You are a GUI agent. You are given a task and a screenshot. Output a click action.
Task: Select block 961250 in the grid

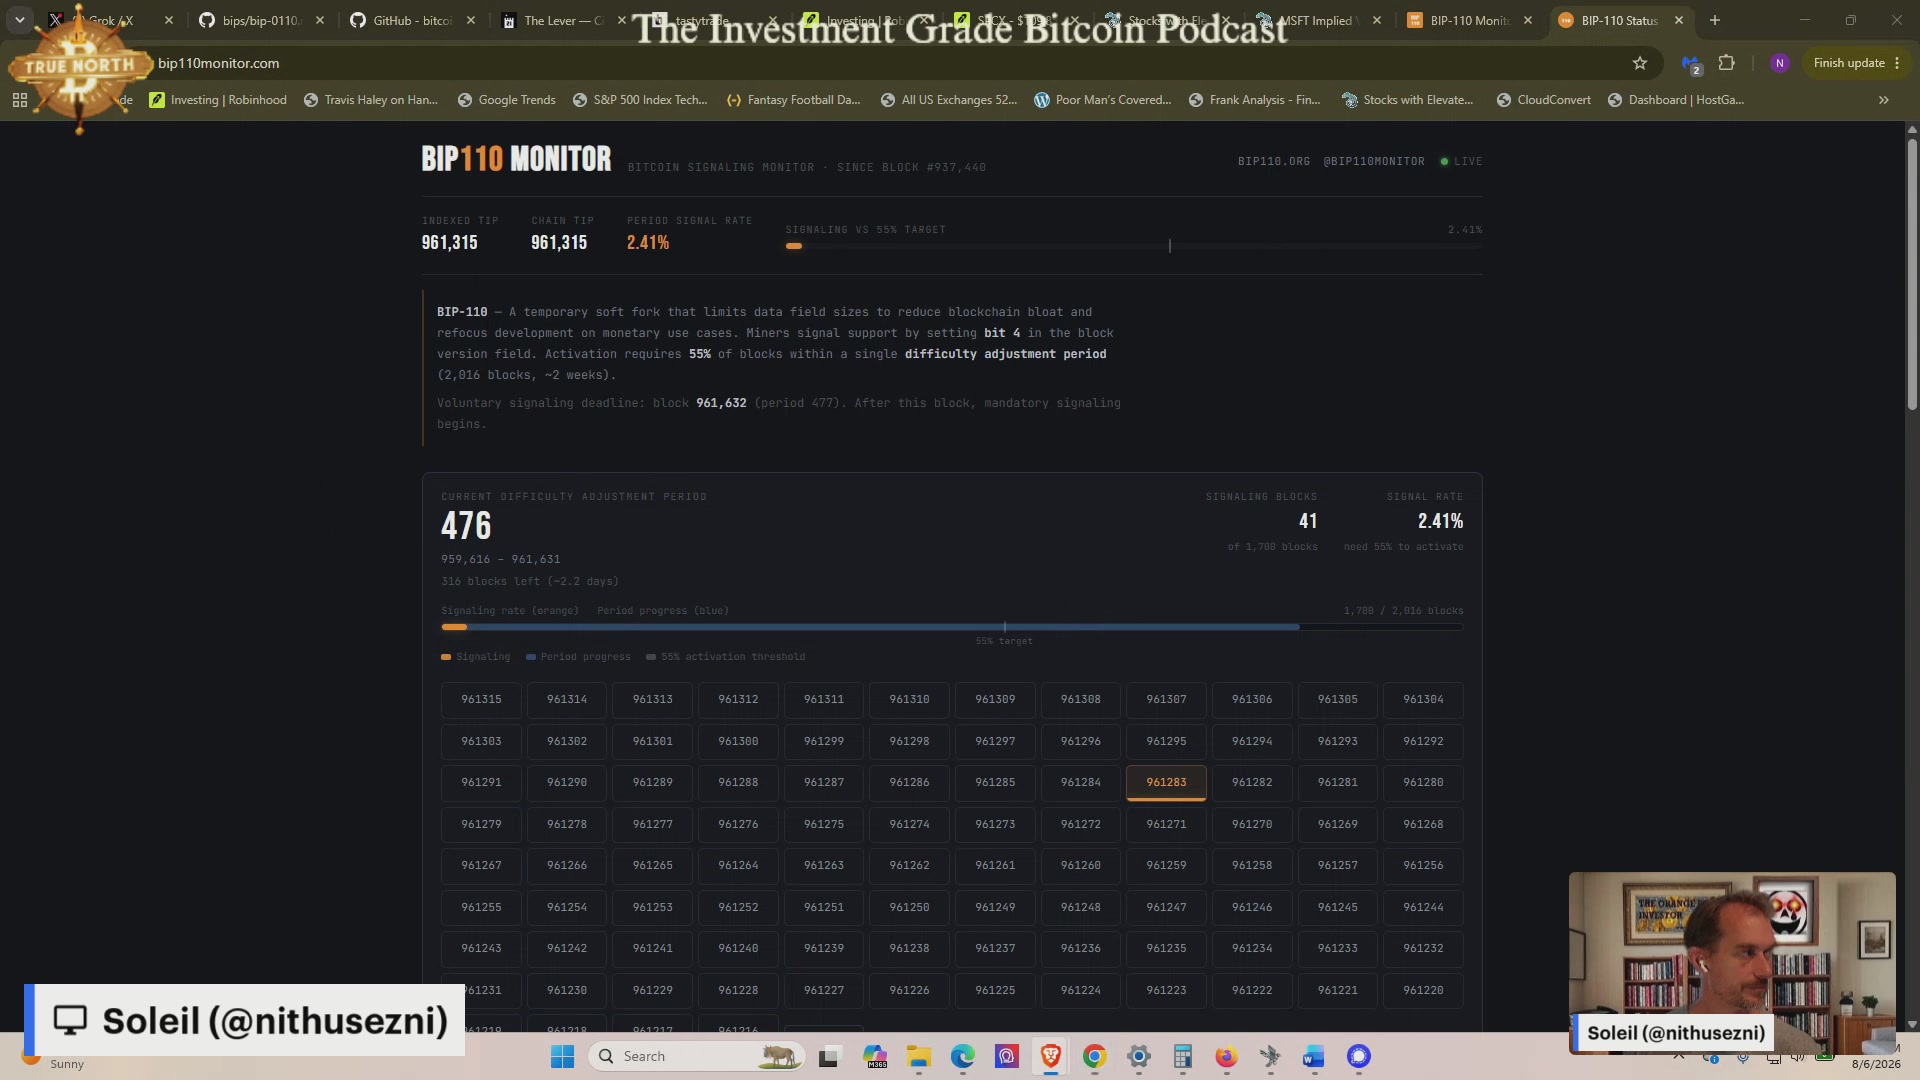pyautogui.click(x=909, y=907)
